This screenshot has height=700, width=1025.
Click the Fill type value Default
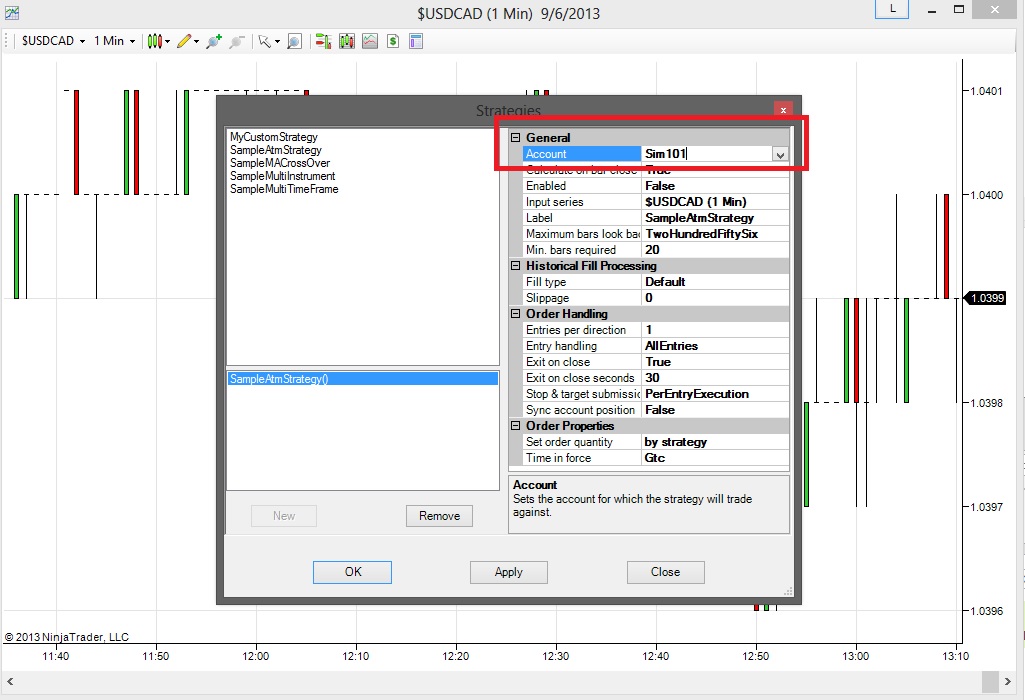716,282
